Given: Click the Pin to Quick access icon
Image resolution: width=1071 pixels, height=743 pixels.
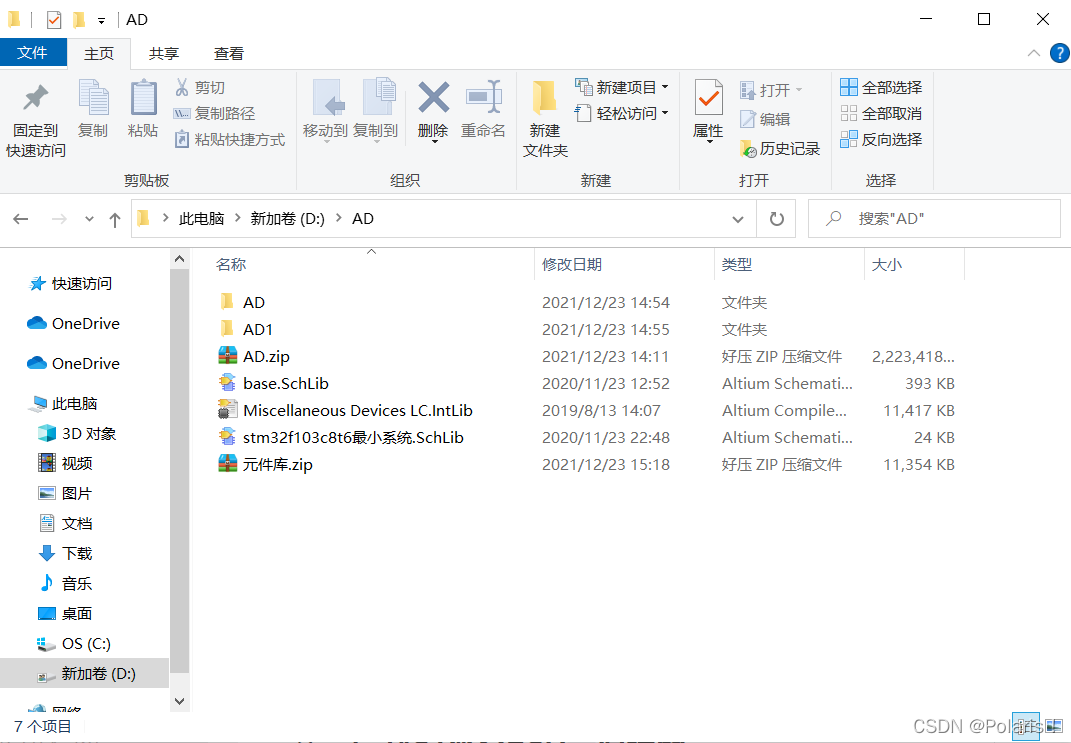Looking at the screenshot, I should pyautogui.click(x=36, y=98).
